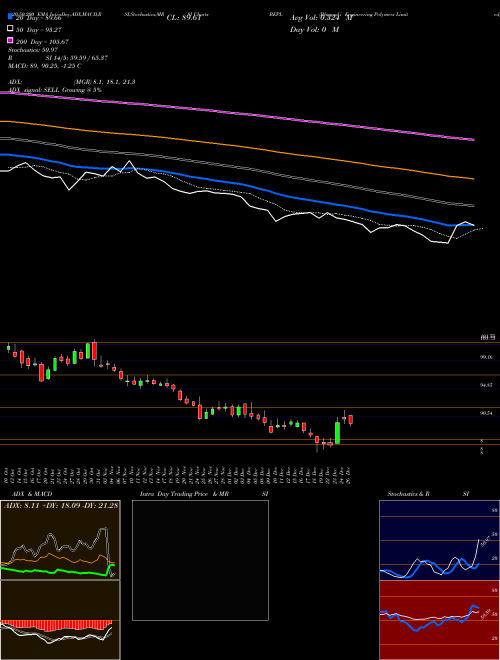The height and width of the screenshot is (660, 500).
Task: Click the 94.85 price axis label
Action: coord(487,385)
